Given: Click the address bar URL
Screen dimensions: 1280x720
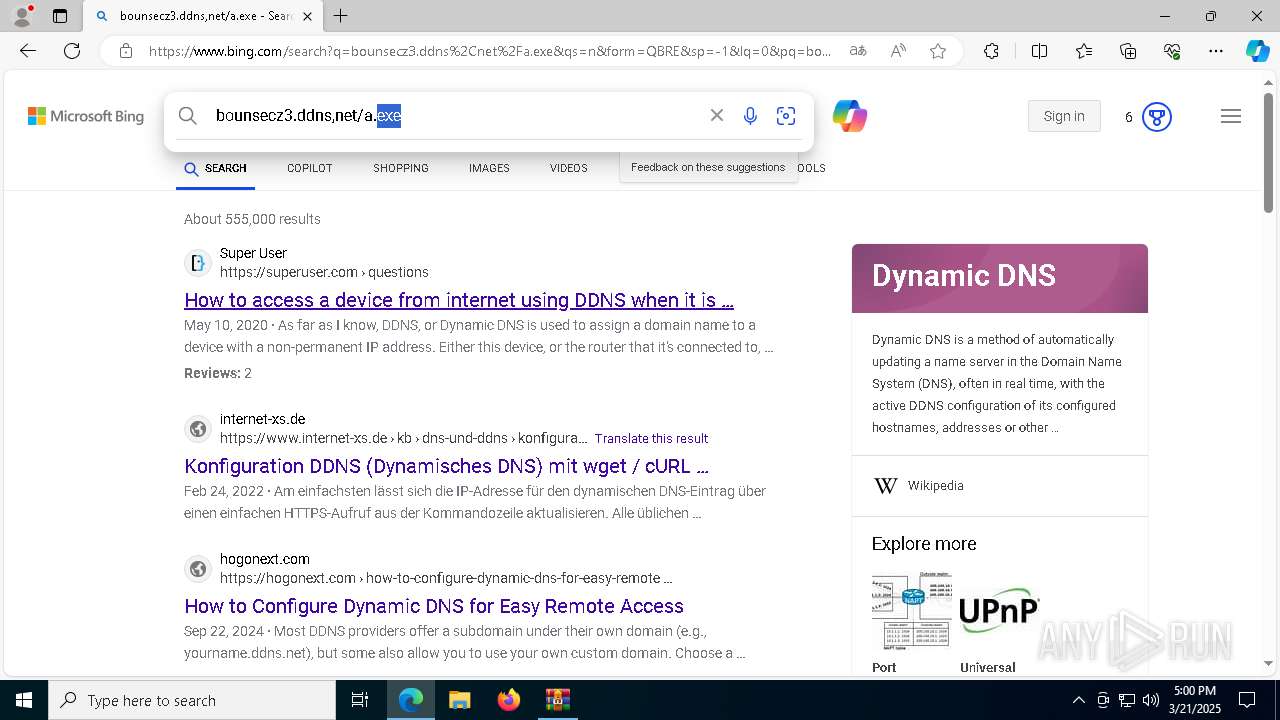Looking at the screenshot, I should click(x=490, y=51).
